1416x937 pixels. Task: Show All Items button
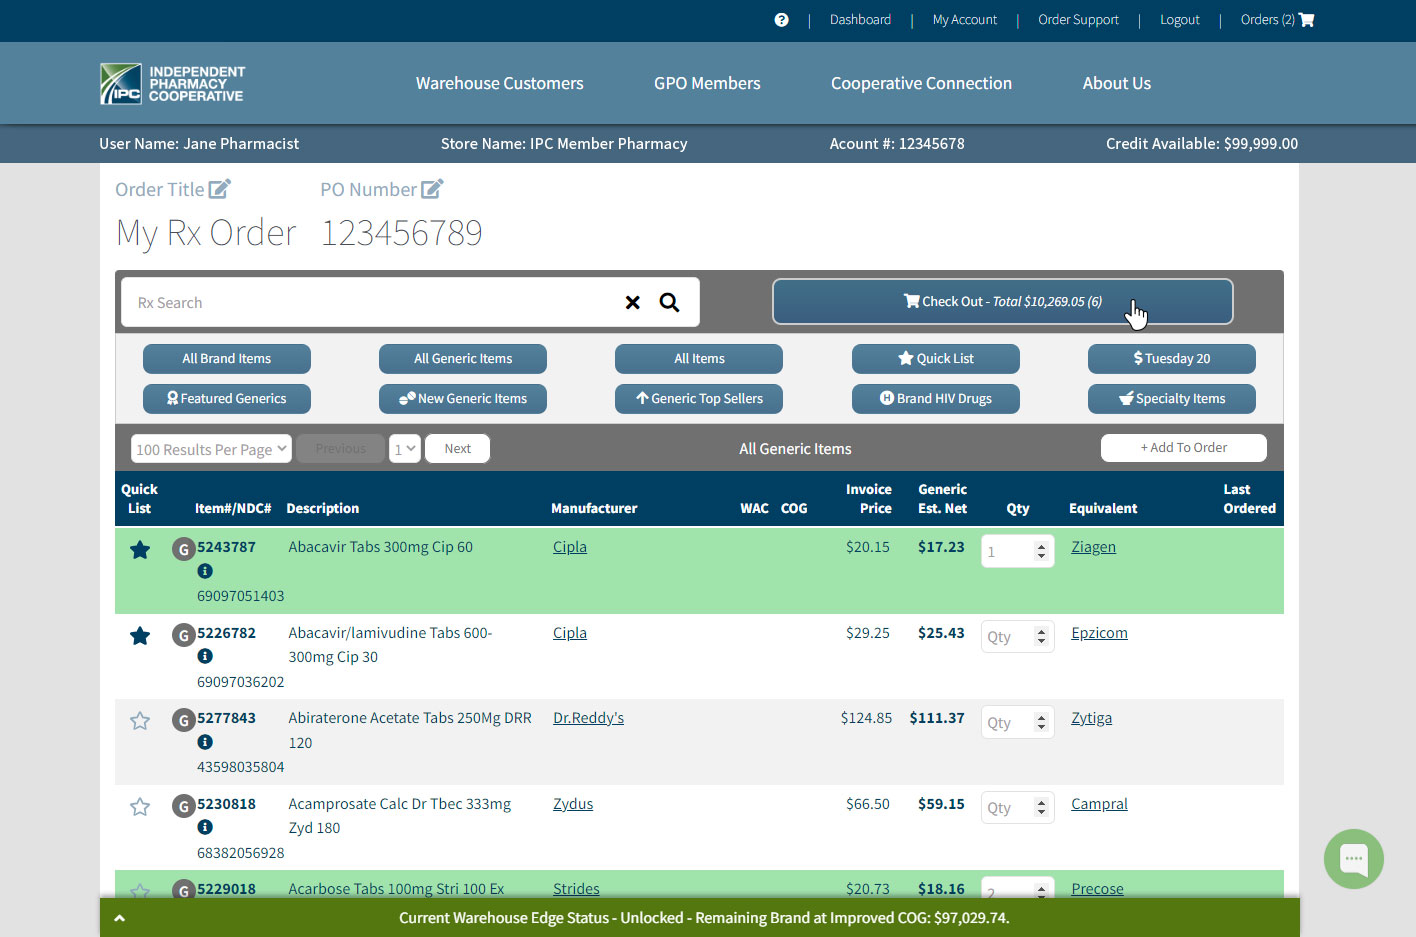click(x=699, y=358)
